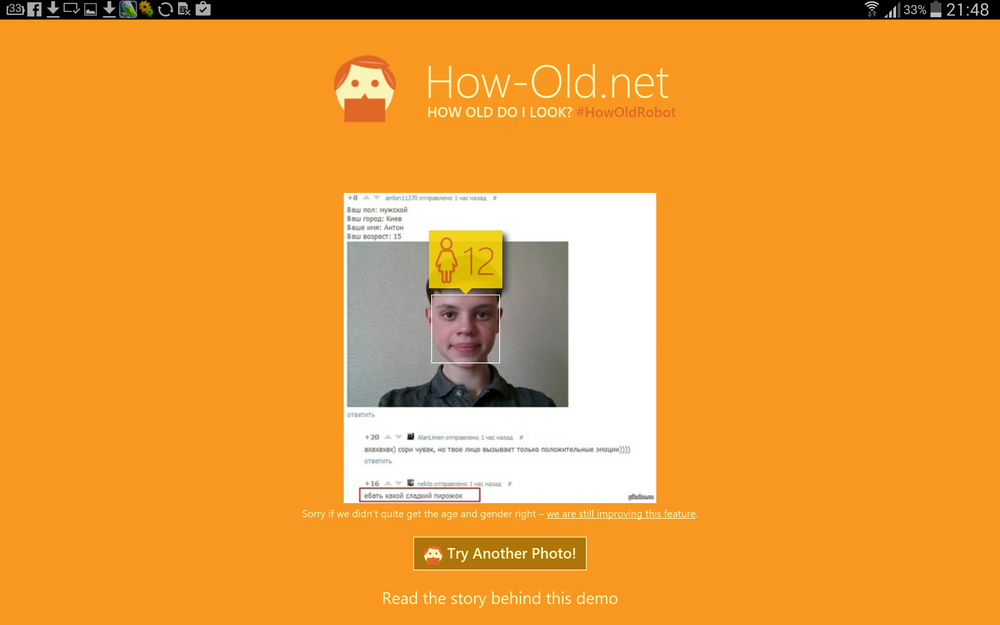The height and width of the screenshot is (625, 1000).
Task: Tap the picture/gallery notification icon
Action: pyautogui.click(x=90, y=10)
